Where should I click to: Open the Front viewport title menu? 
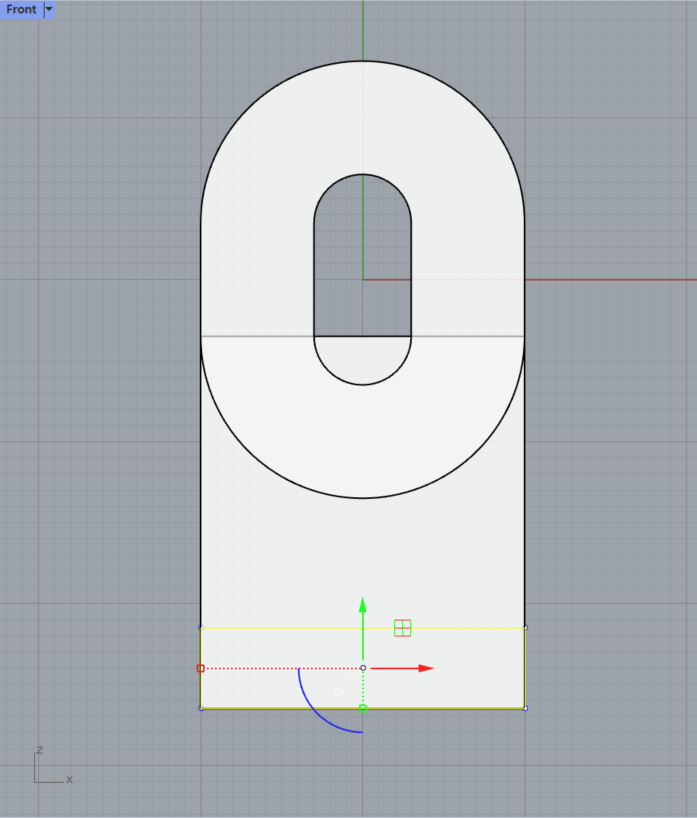[21, 9]
